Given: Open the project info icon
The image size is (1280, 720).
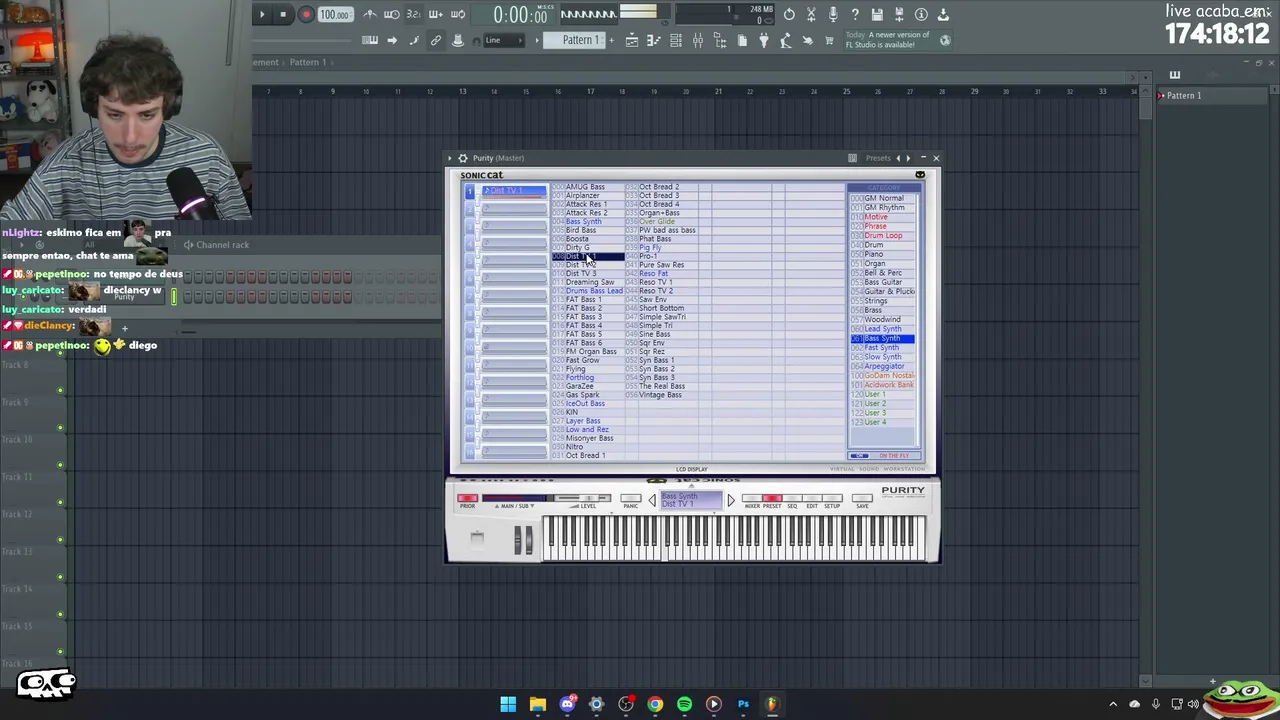Looking at the screenshot, I should pos(921,14).
